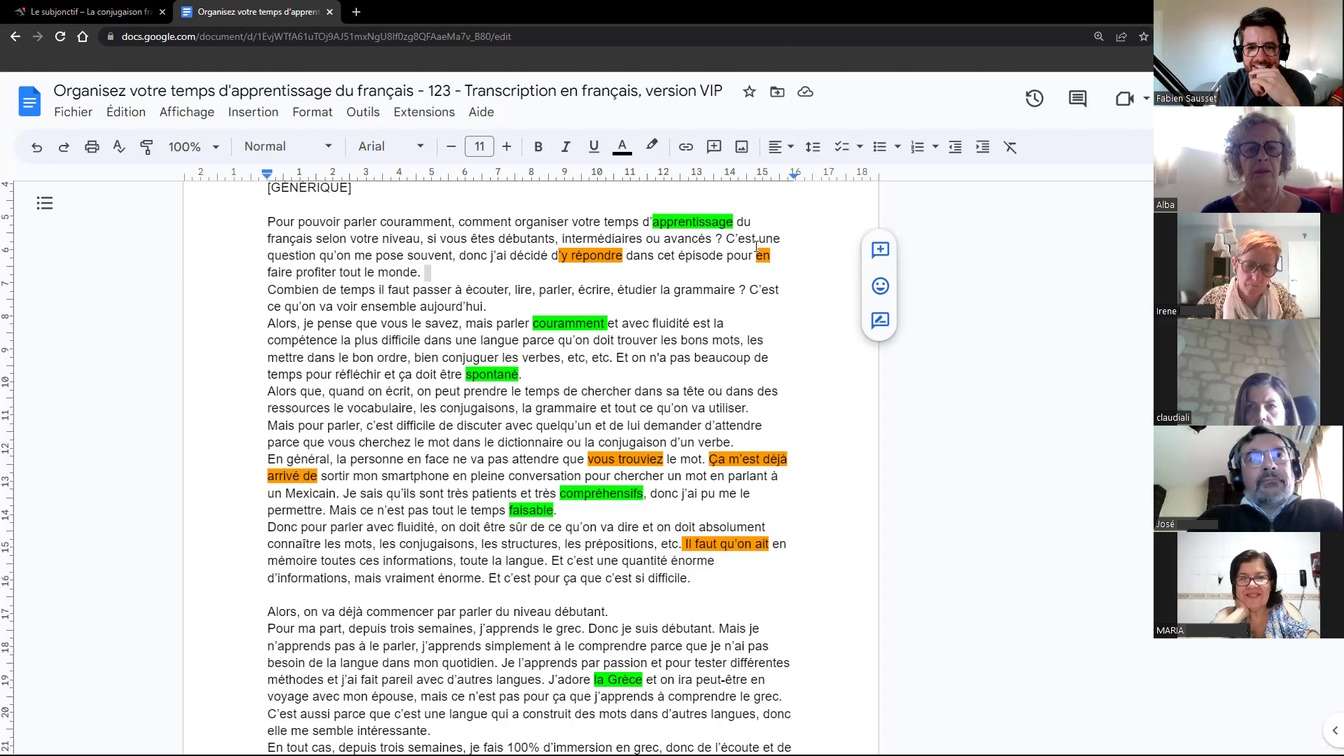Viewport: 1344px width, 756px height.
Task: Toggle italic formatting
Action: tap(565, 147)
